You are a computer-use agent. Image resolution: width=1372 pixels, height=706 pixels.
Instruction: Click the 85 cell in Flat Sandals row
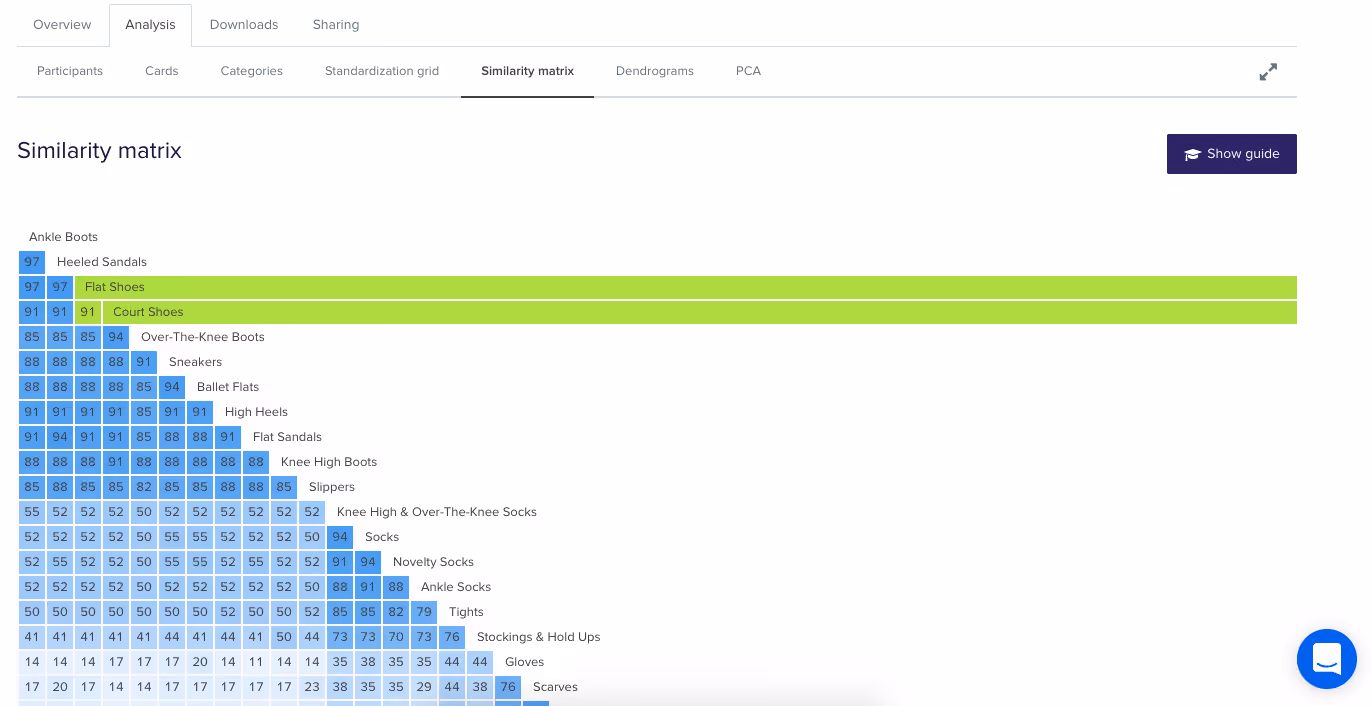click(x=144, y=437)
